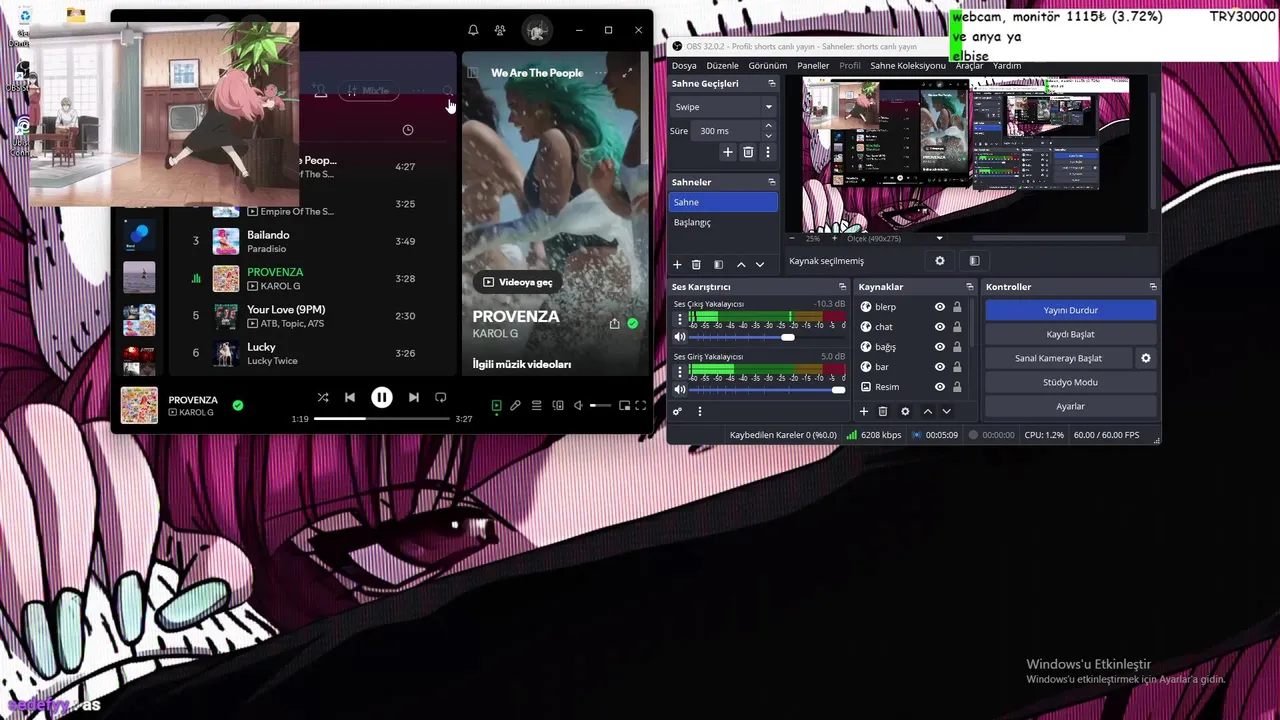Remove the selected OBS scene
Screen dimensions: 1280x720
point(696,264)
